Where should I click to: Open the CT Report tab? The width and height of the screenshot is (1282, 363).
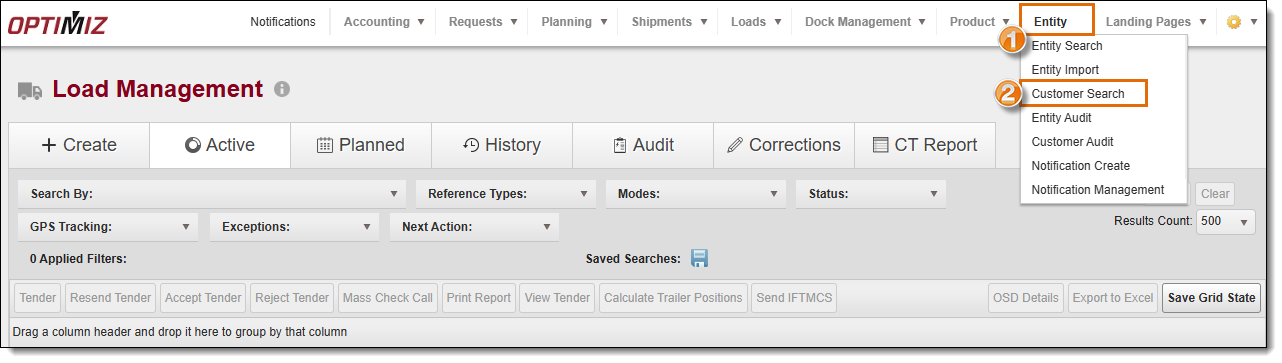[925, 145]
